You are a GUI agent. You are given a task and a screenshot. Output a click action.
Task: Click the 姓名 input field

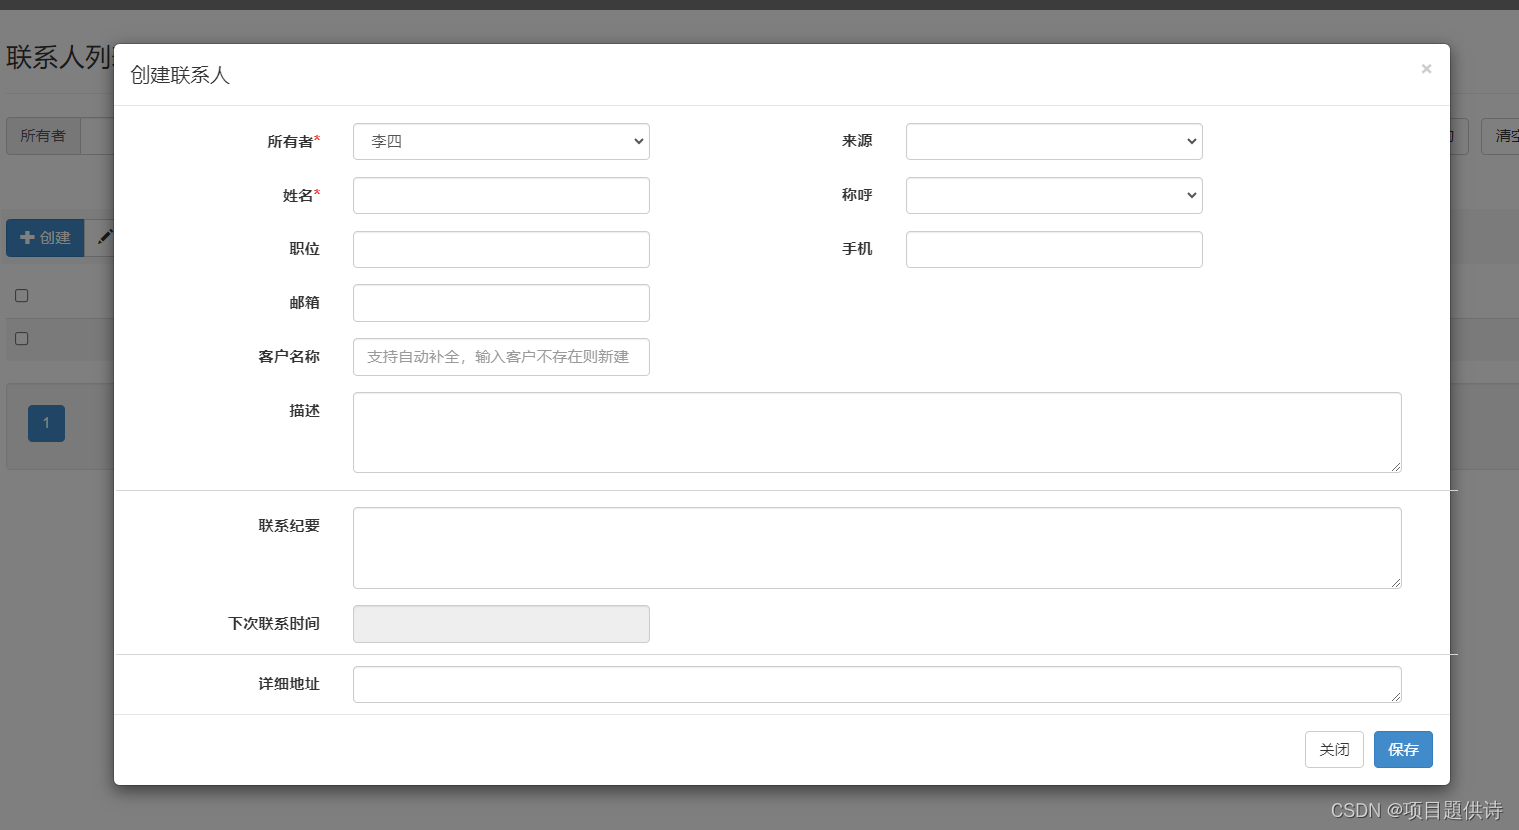pos(501,196)
